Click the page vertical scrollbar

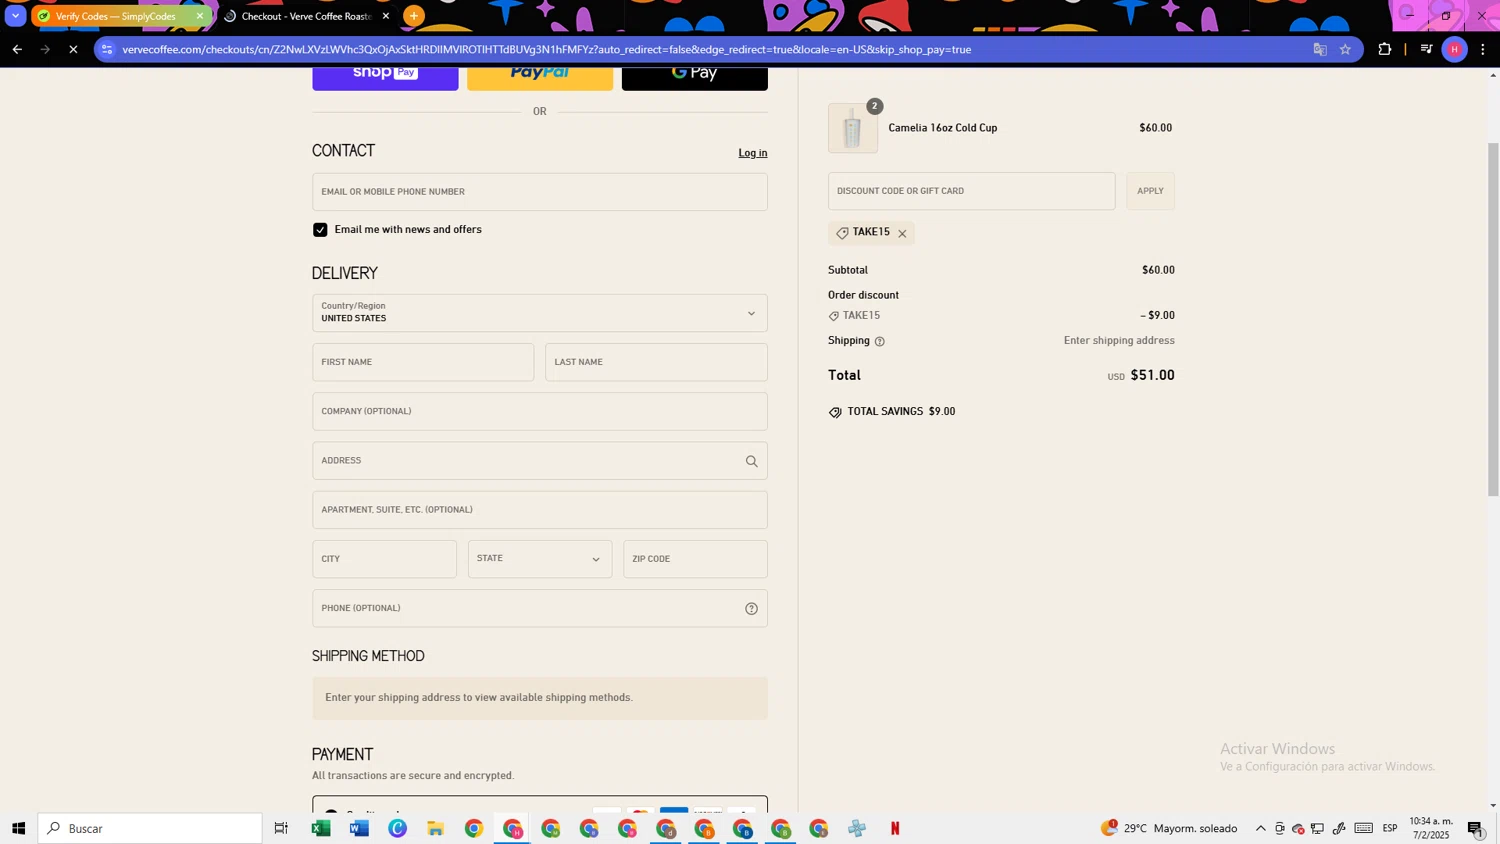click(x=1493, y=320)
